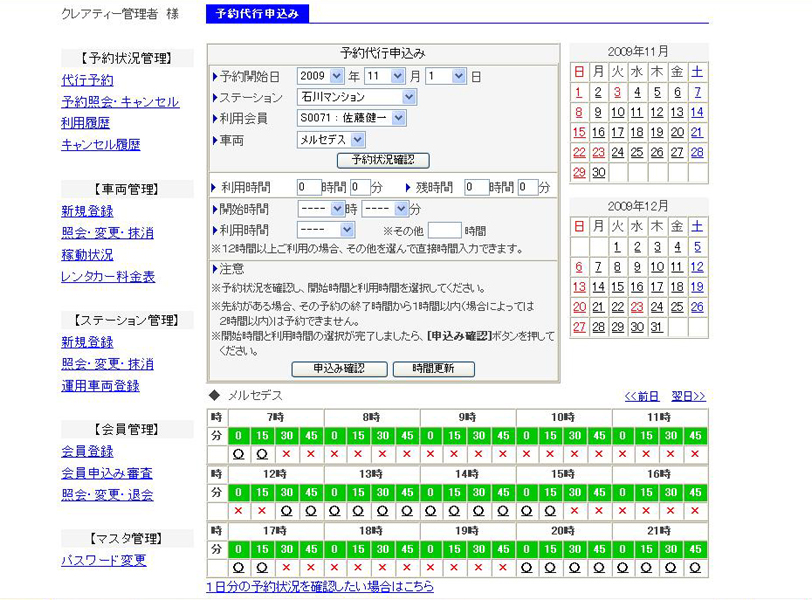812x600 pixels.
Task: Select December 16 in 2009年12月 calendar
Action: pyautogui.click(x=637, y=288)
